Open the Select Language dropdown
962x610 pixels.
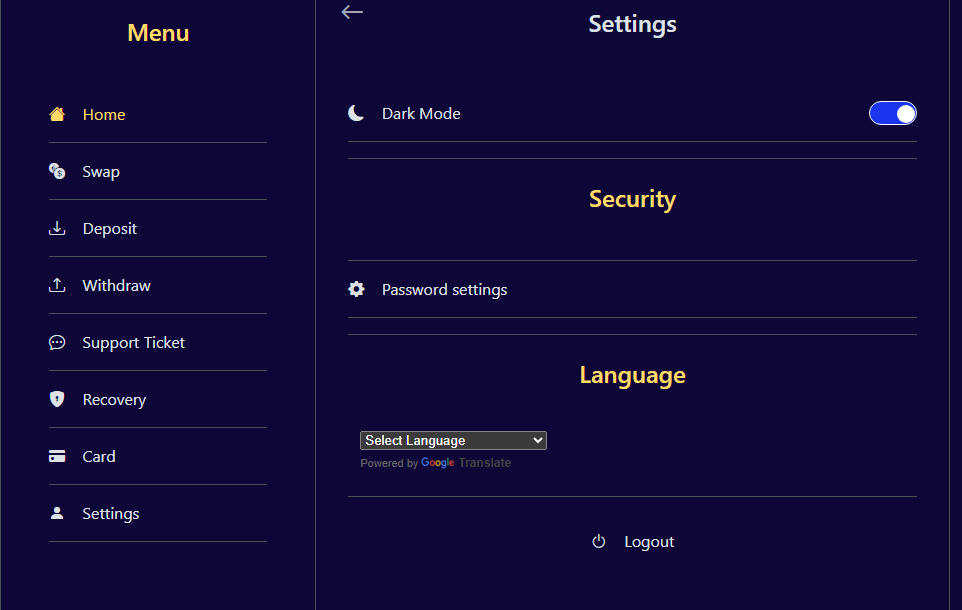coord(453,440)
